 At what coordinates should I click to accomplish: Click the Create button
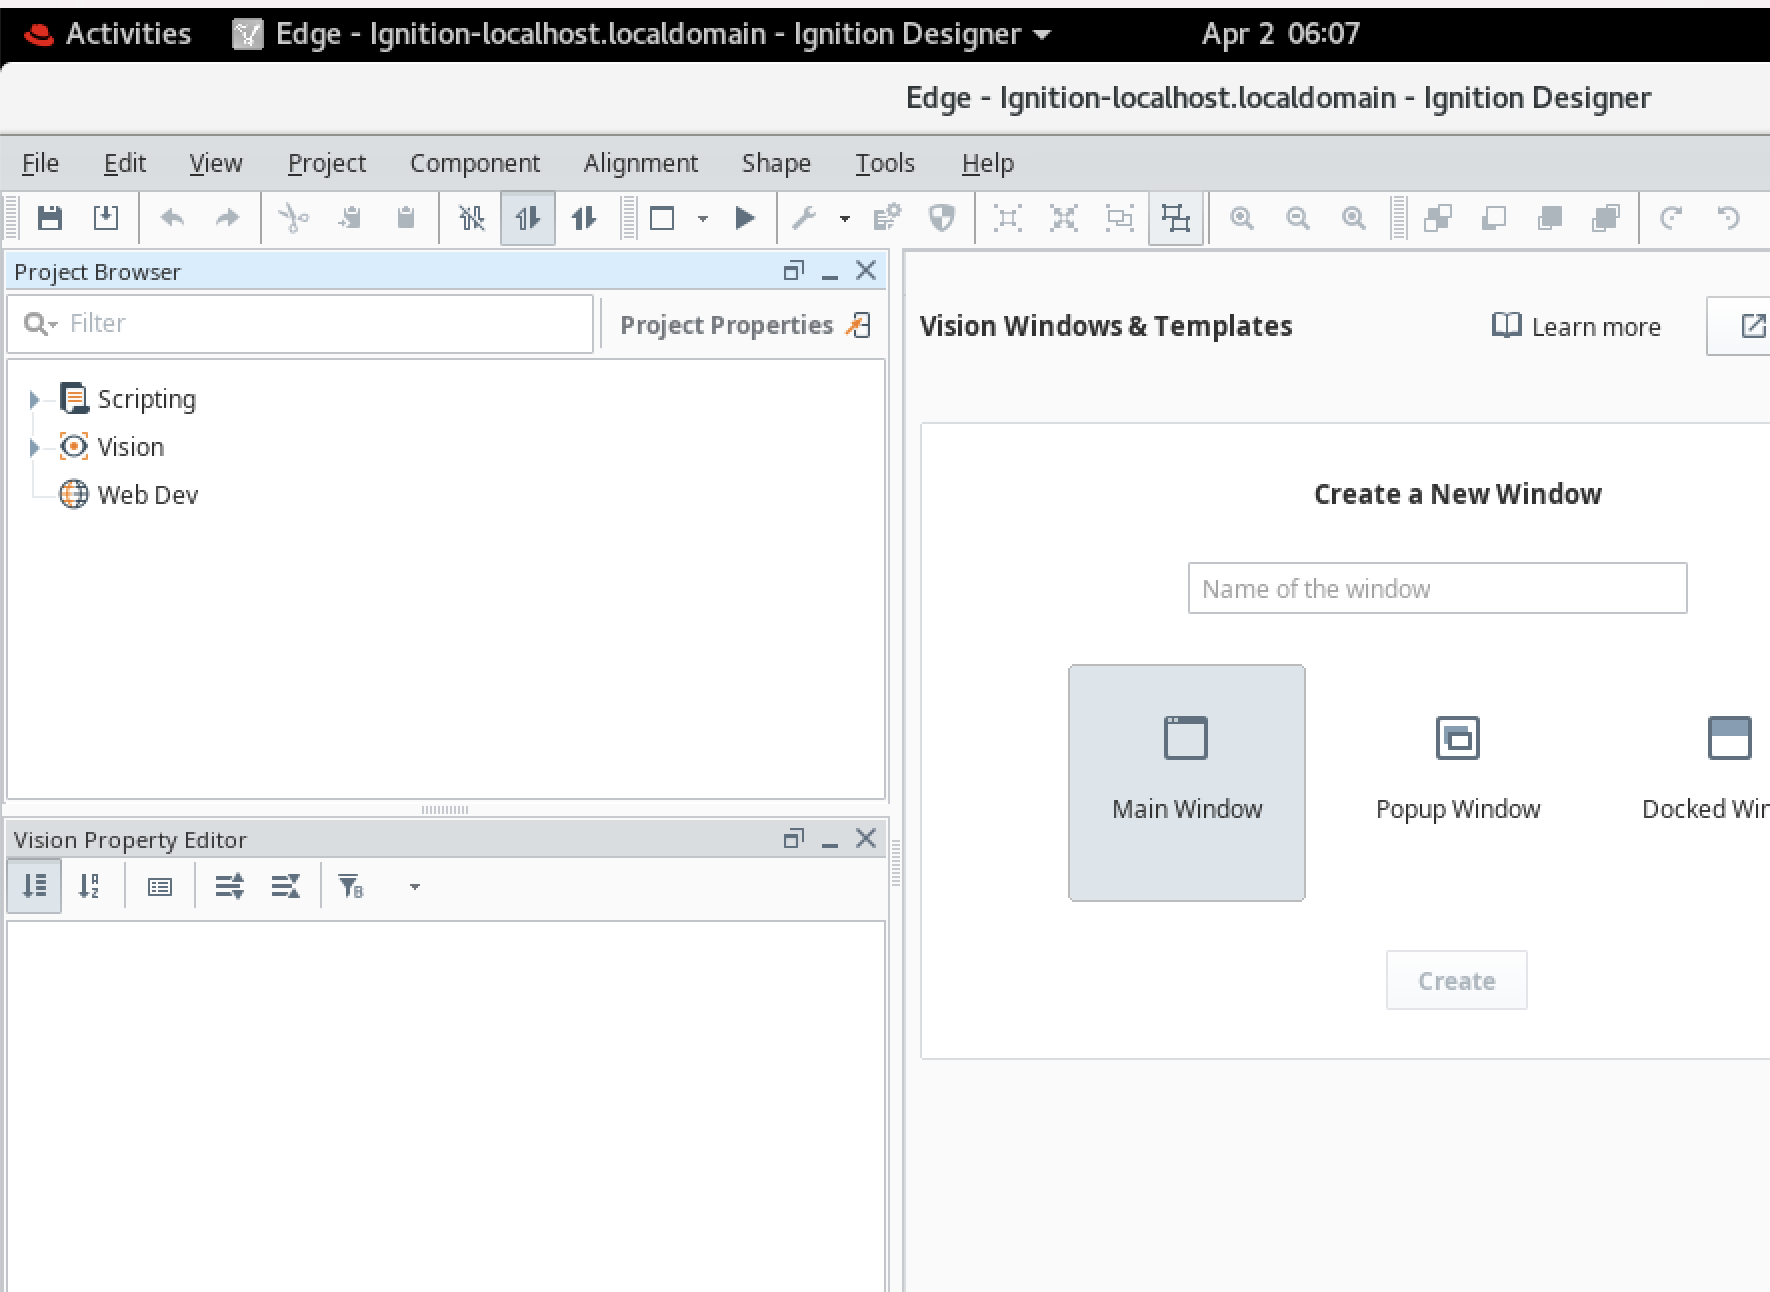coord(1457,981)
